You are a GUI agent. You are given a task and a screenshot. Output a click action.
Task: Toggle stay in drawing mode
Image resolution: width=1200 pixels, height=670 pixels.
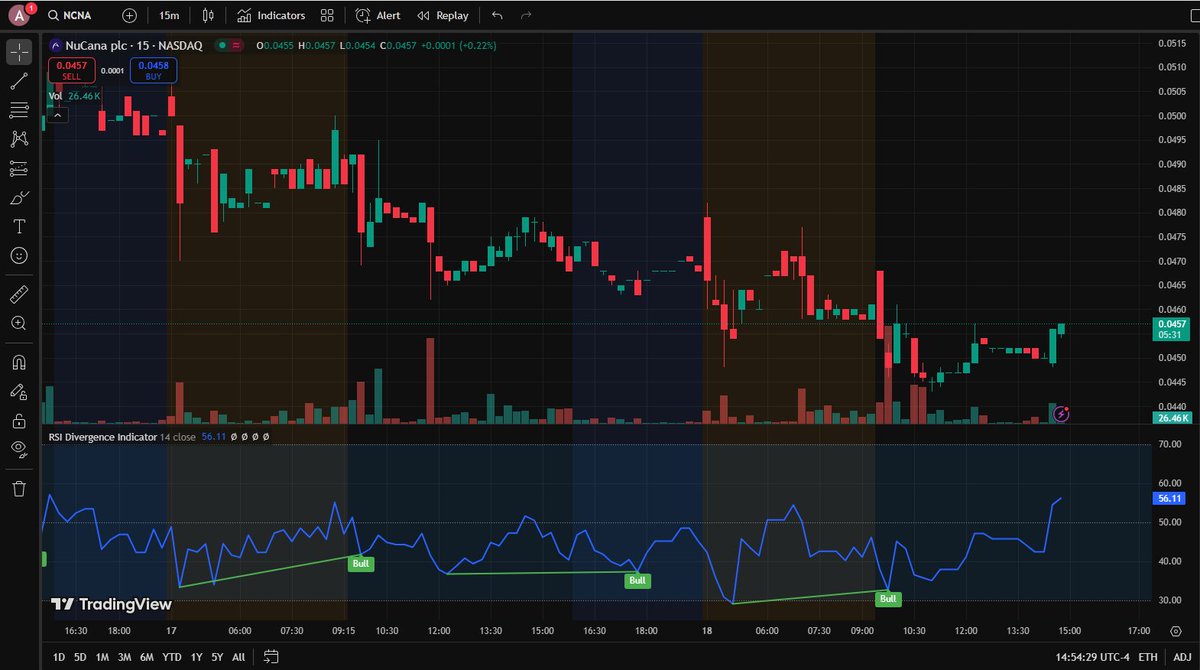18,391
